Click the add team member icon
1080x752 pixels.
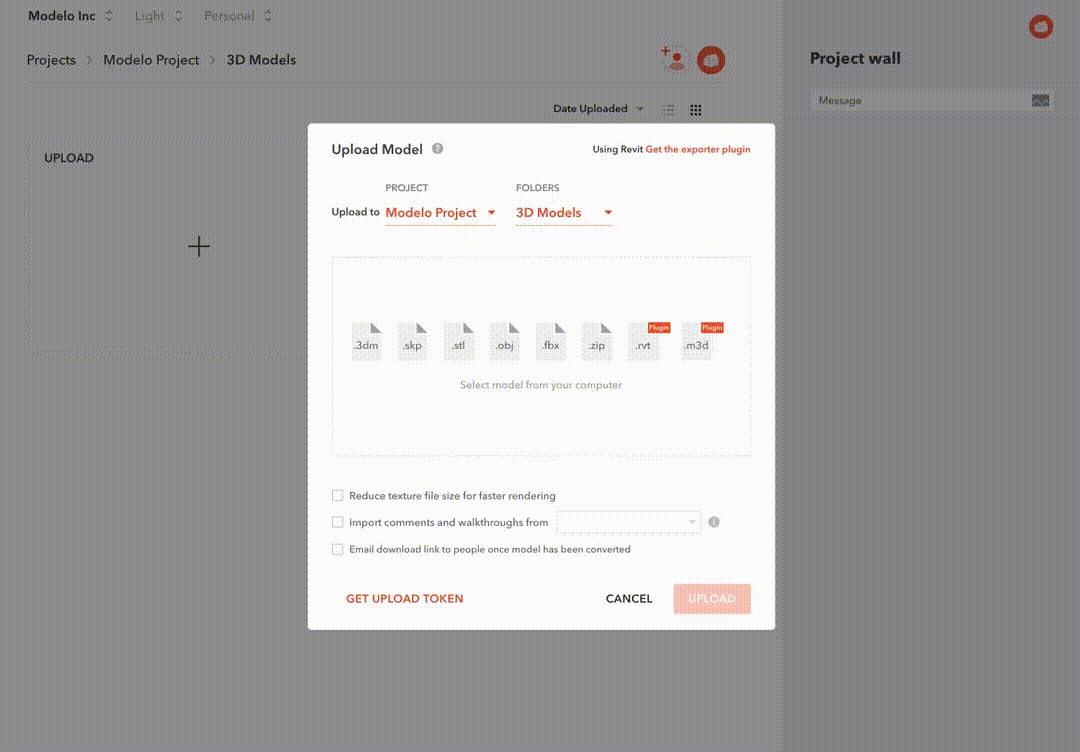point(673,59)
